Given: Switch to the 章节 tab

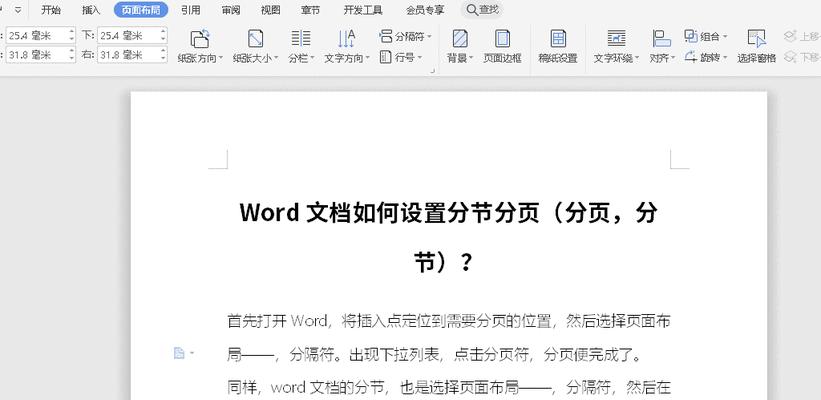Looking at the screenshot, I should 310,10.
